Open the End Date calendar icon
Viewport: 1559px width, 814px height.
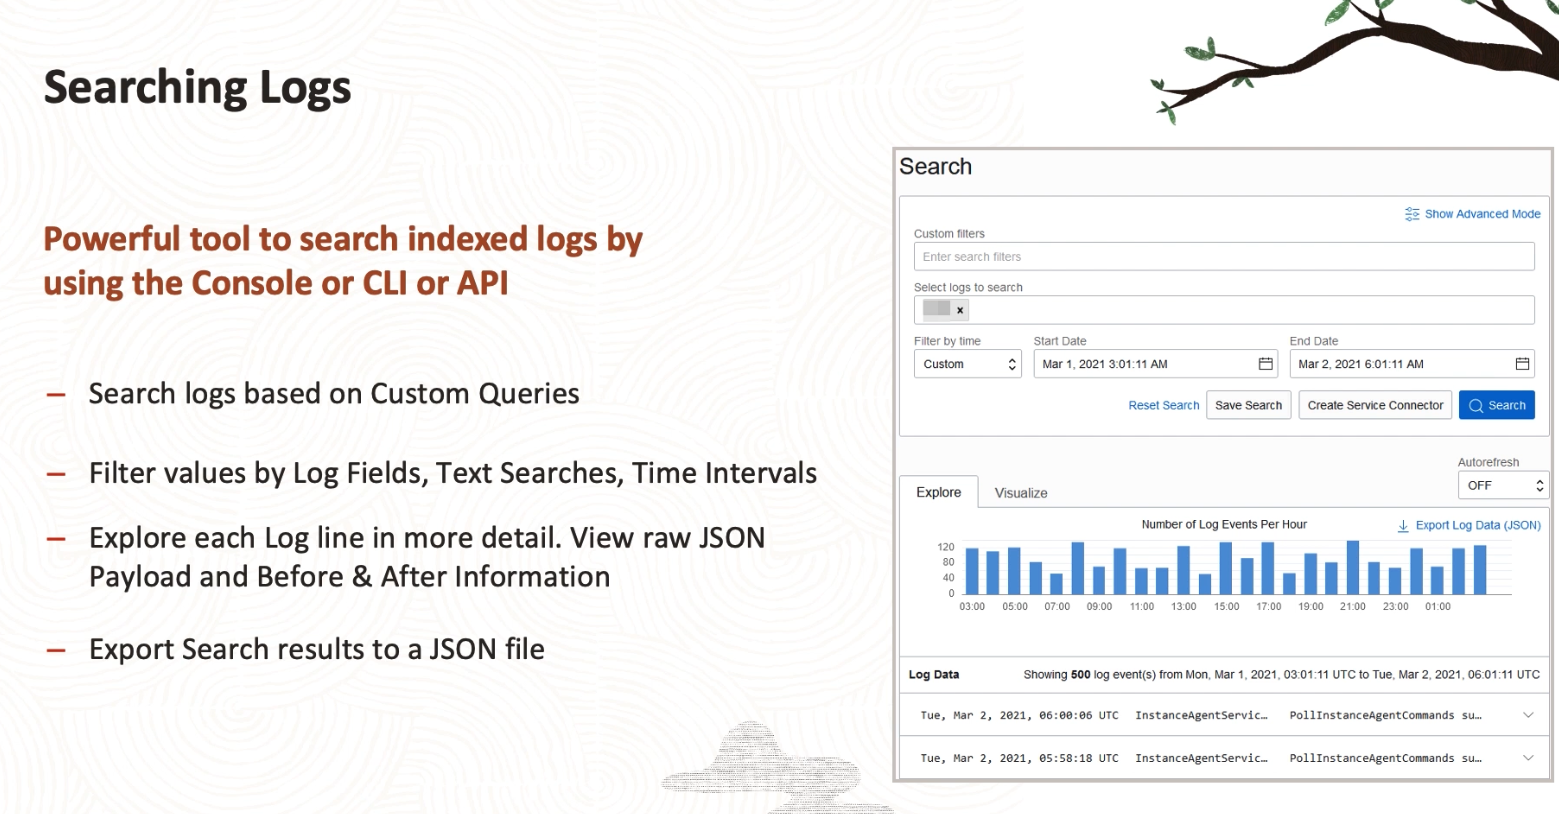(x=1522, y=364)
